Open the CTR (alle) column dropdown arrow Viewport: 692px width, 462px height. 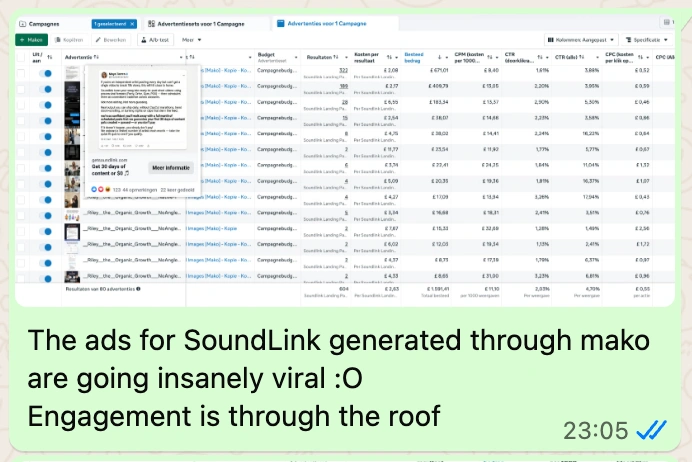point(597,58)
